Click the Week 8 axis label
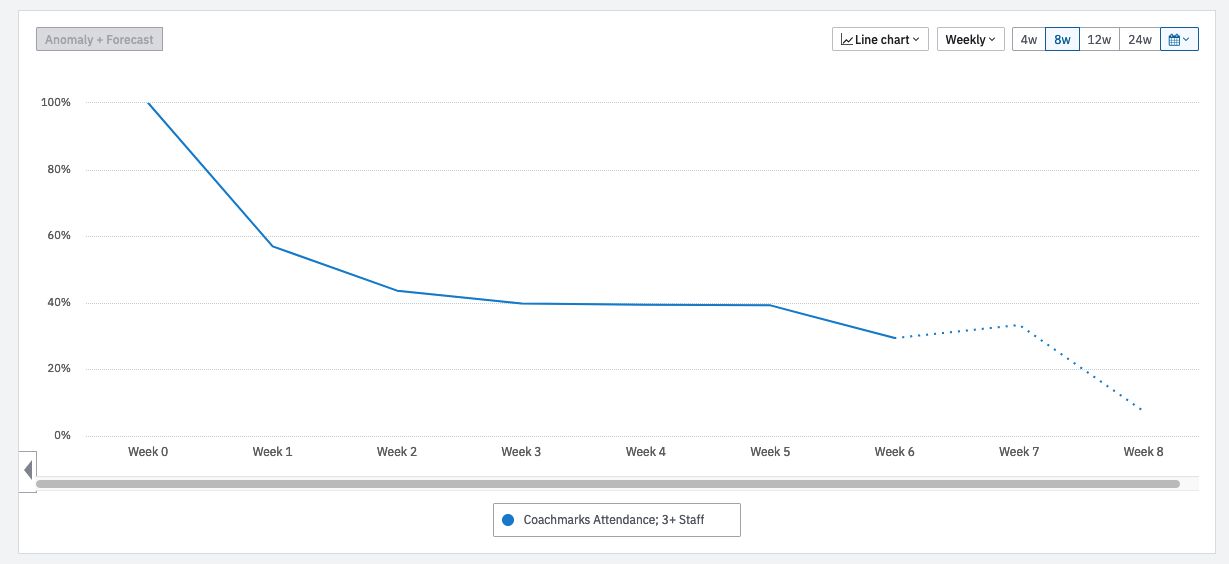Screen dimensions: 1229x564 click(1144, 452)
